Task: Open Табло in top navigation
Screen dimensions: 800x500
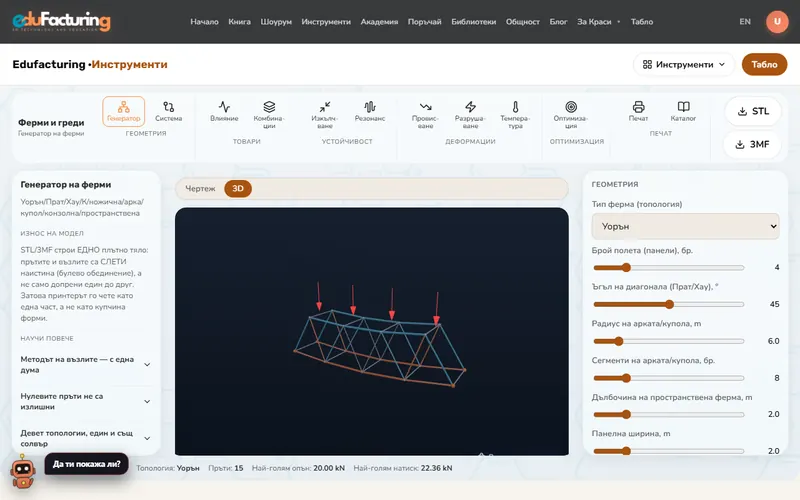Action: (642, 21)
